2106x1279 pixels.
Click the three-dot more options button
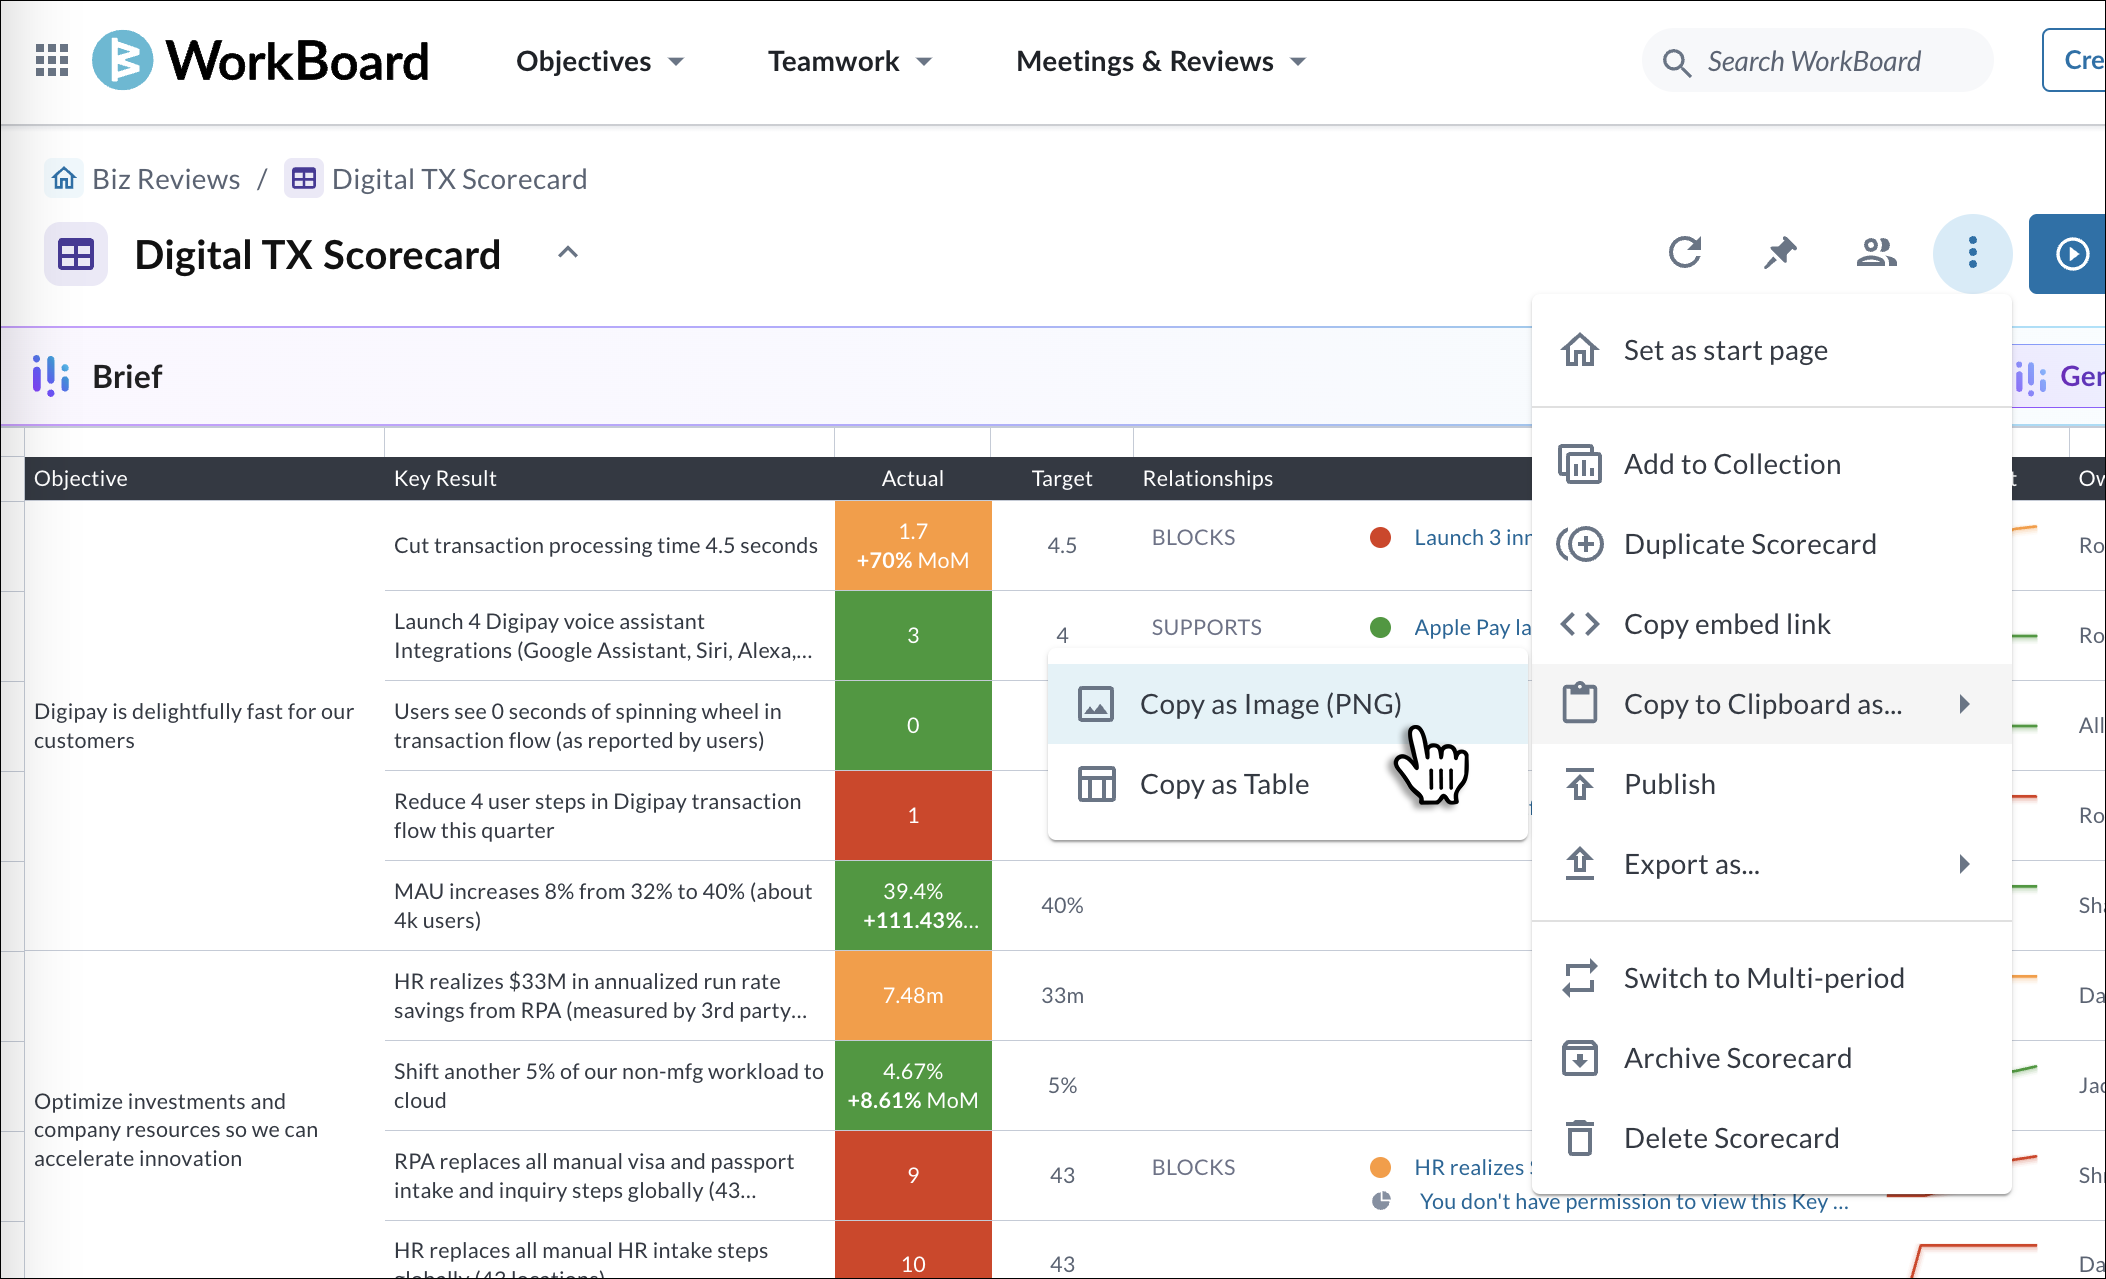1972,253
